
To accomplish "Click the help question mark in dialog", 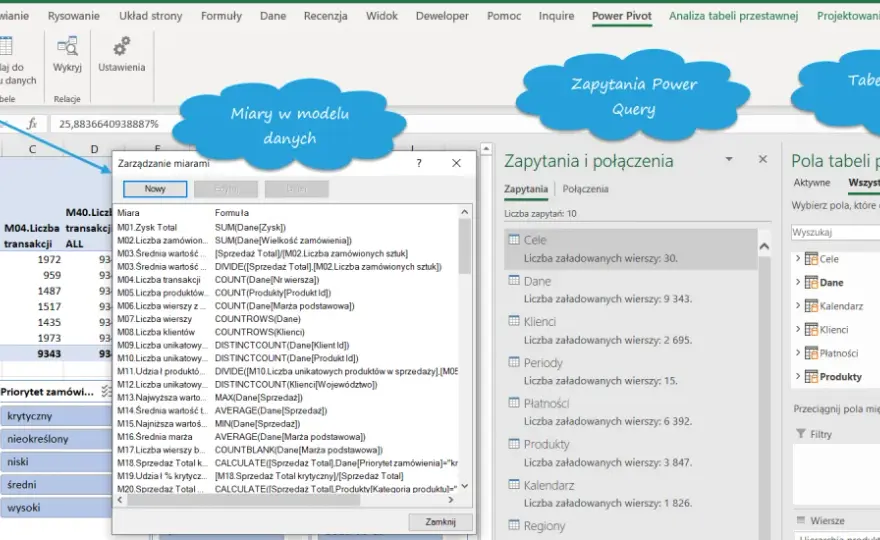I will (x=419, y=163).
